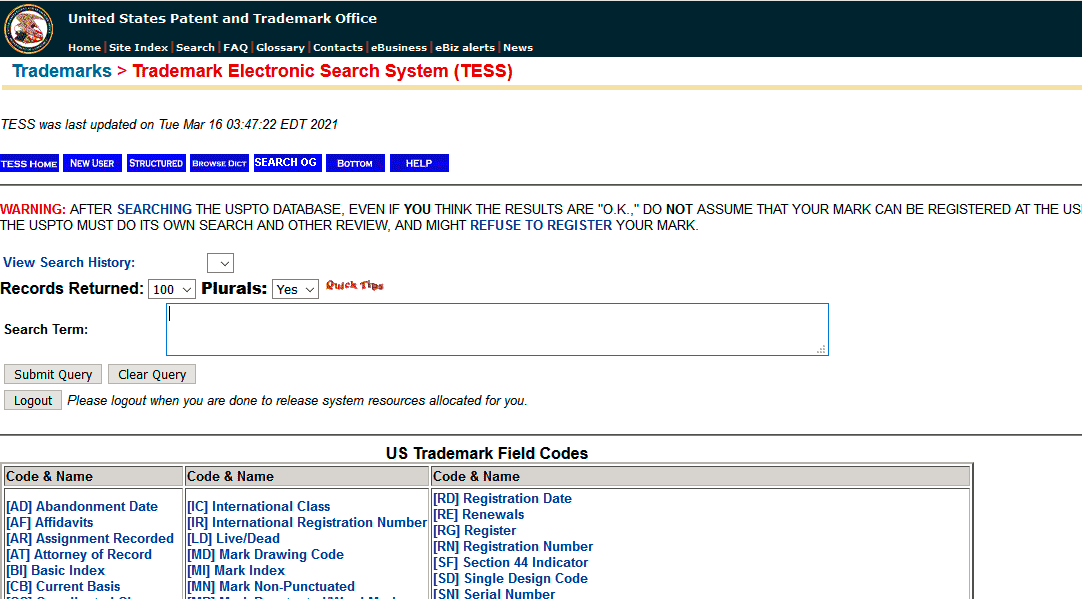Open News in top navigation
Viewport: 1082px width, 599px height.
point(518,48)
